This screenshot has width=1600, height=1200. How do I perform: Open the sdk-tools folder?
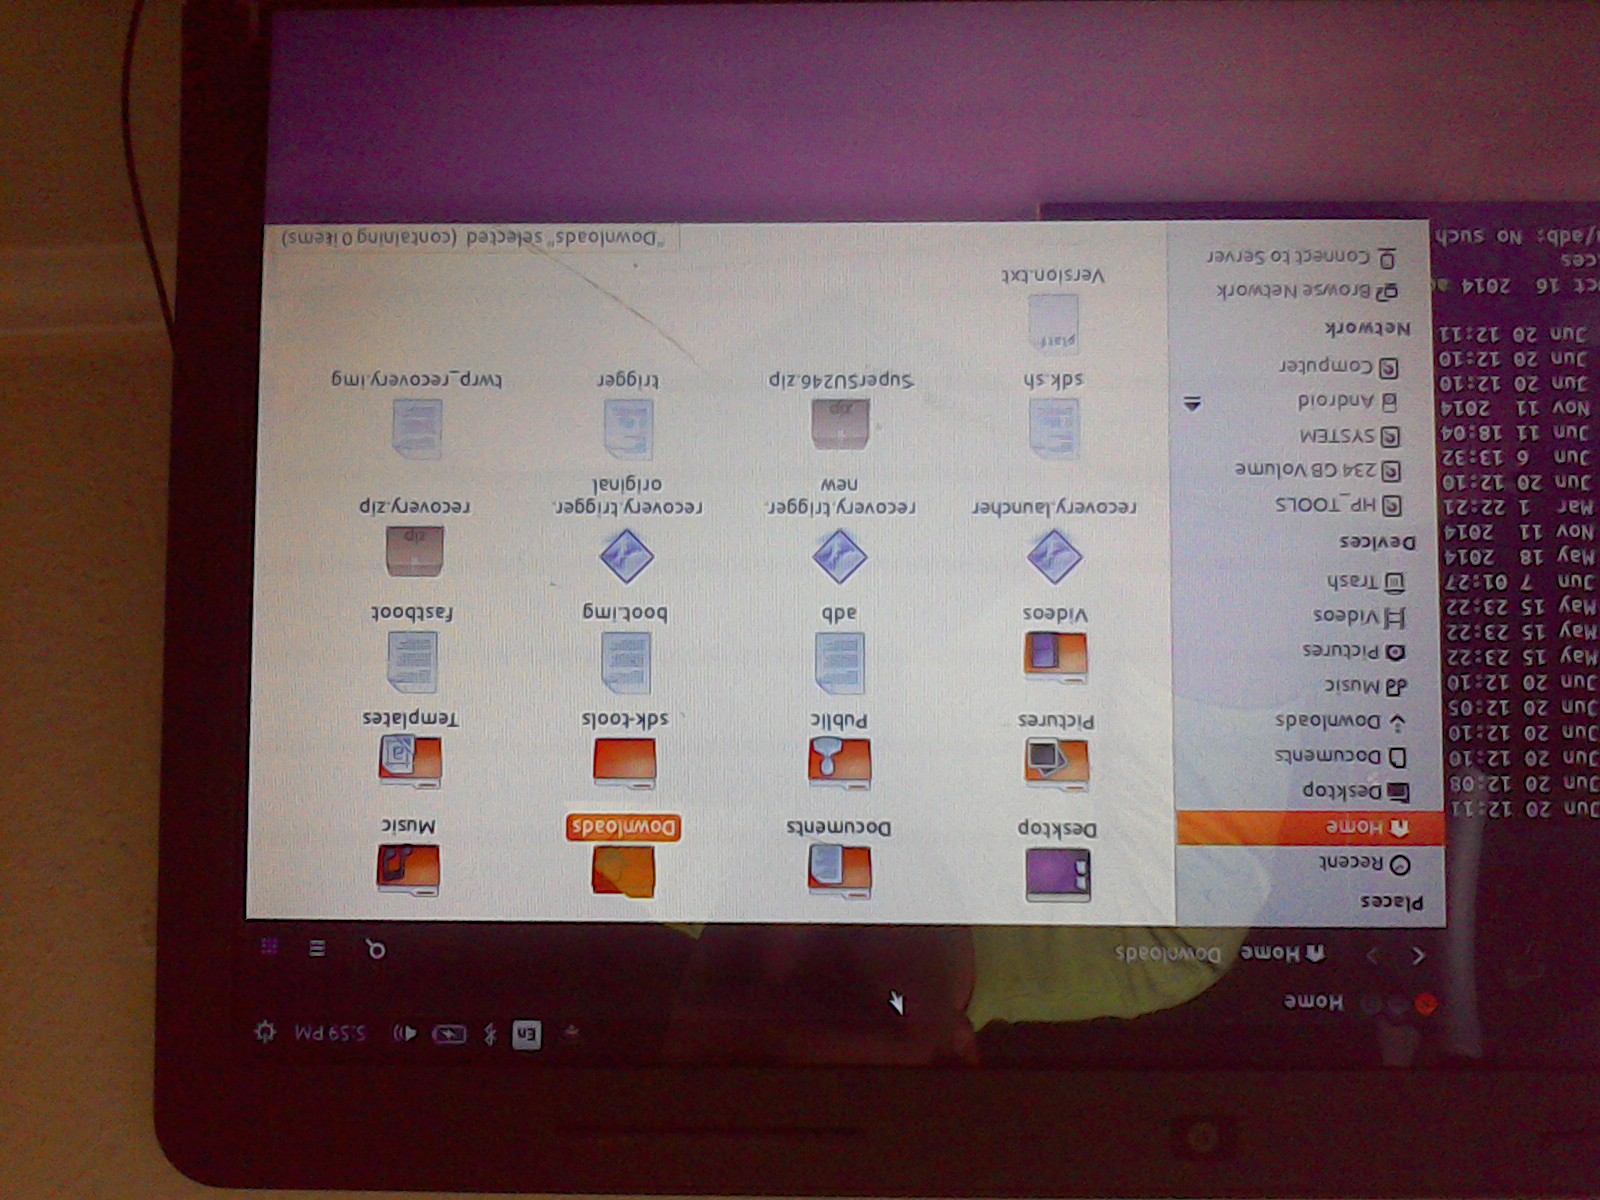625,760
